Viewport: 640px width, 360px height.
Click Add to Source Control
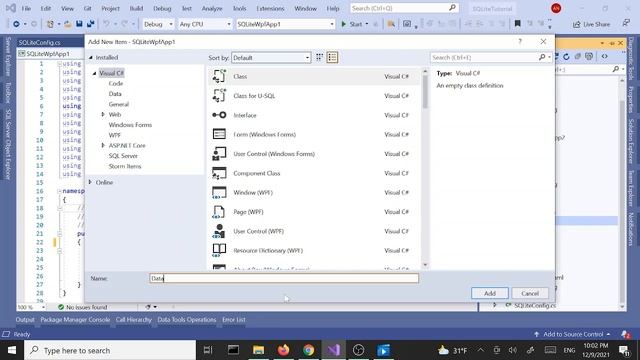pyautogui.click(x=572, y=334)
